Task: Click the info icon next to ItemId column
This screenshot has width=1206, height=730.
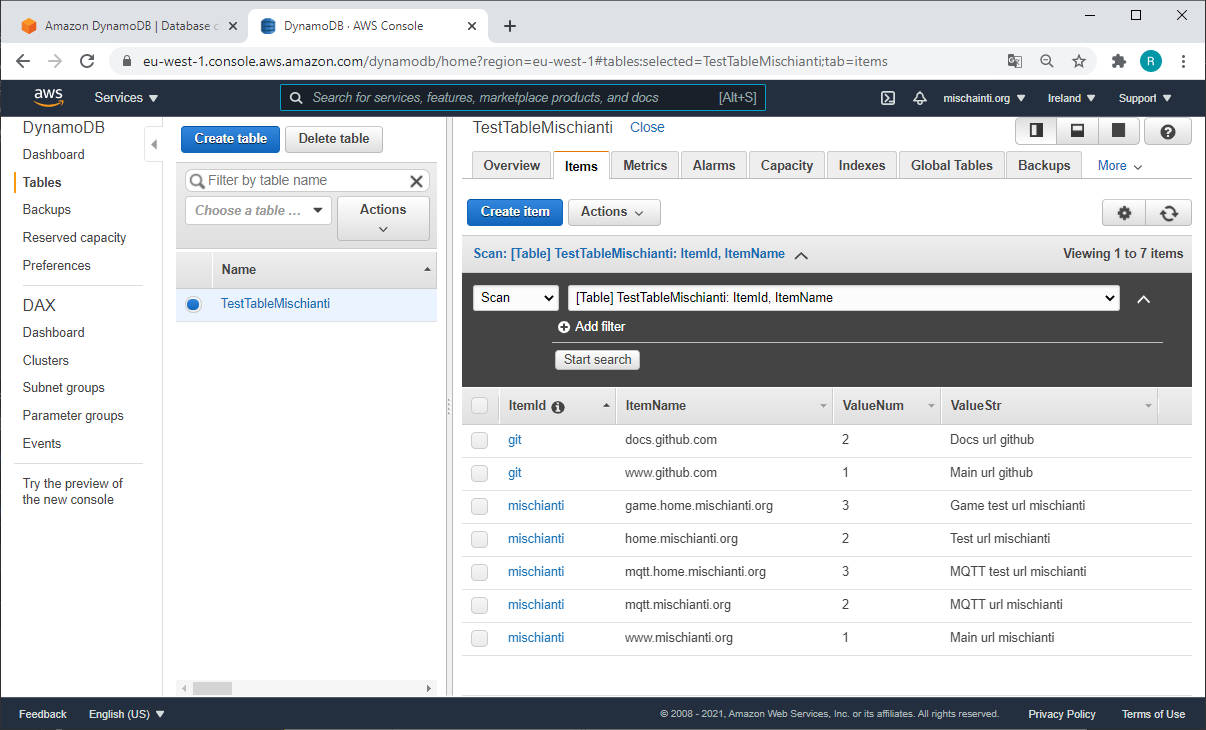Action: (556, 405)
